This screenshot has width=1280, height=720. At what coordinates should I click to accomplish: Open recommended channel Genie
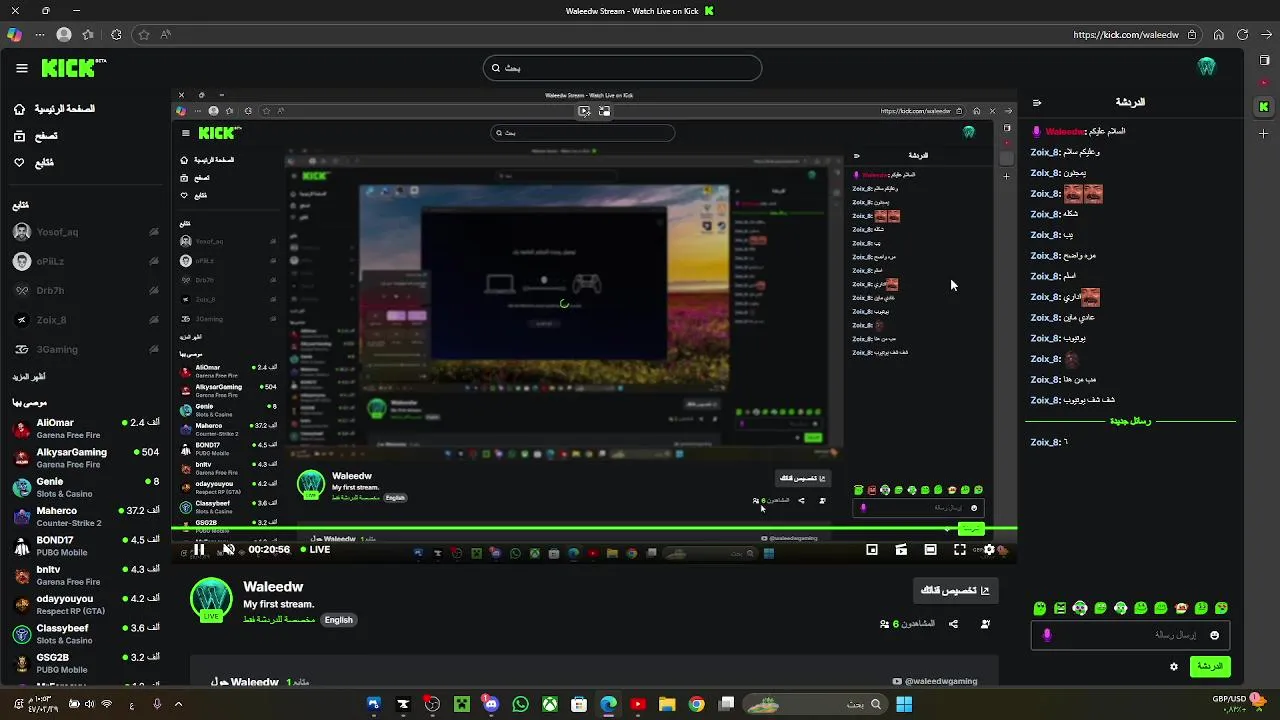[85, 487]
